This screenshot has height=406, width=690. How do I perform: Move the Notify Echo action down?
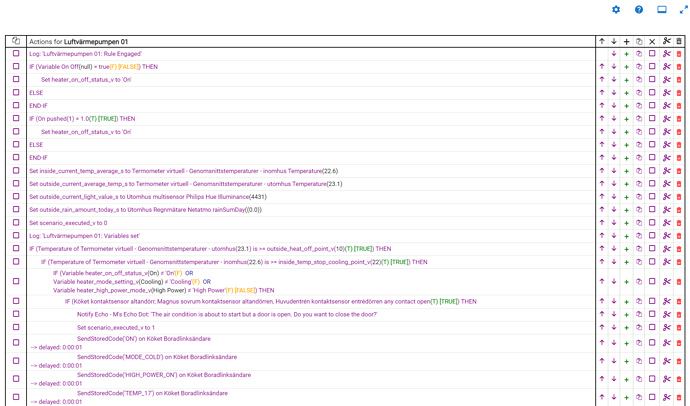[614, 315]
